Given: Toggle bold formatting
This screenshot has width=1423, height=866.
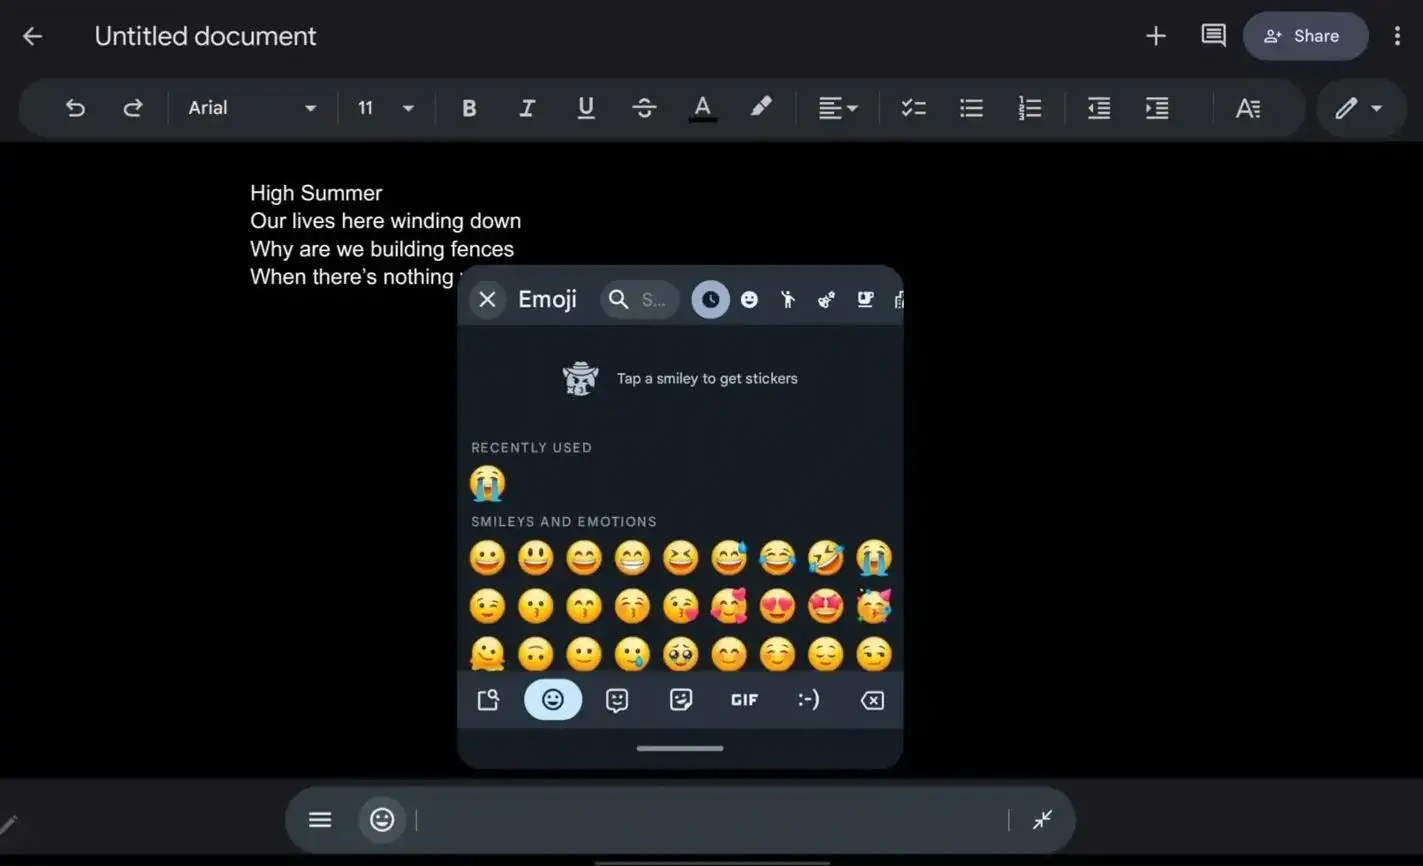Looking at the screenshot, I should coord(469,108).
